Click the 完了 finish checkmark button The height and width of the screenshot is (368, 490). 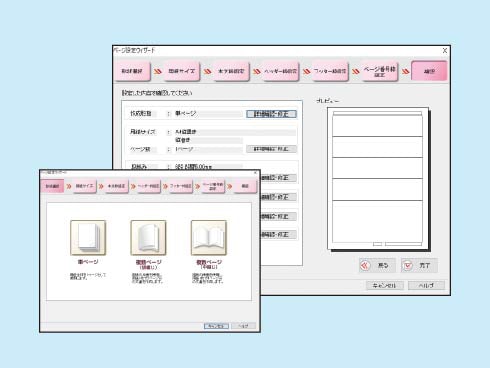[x=419, y=265]
